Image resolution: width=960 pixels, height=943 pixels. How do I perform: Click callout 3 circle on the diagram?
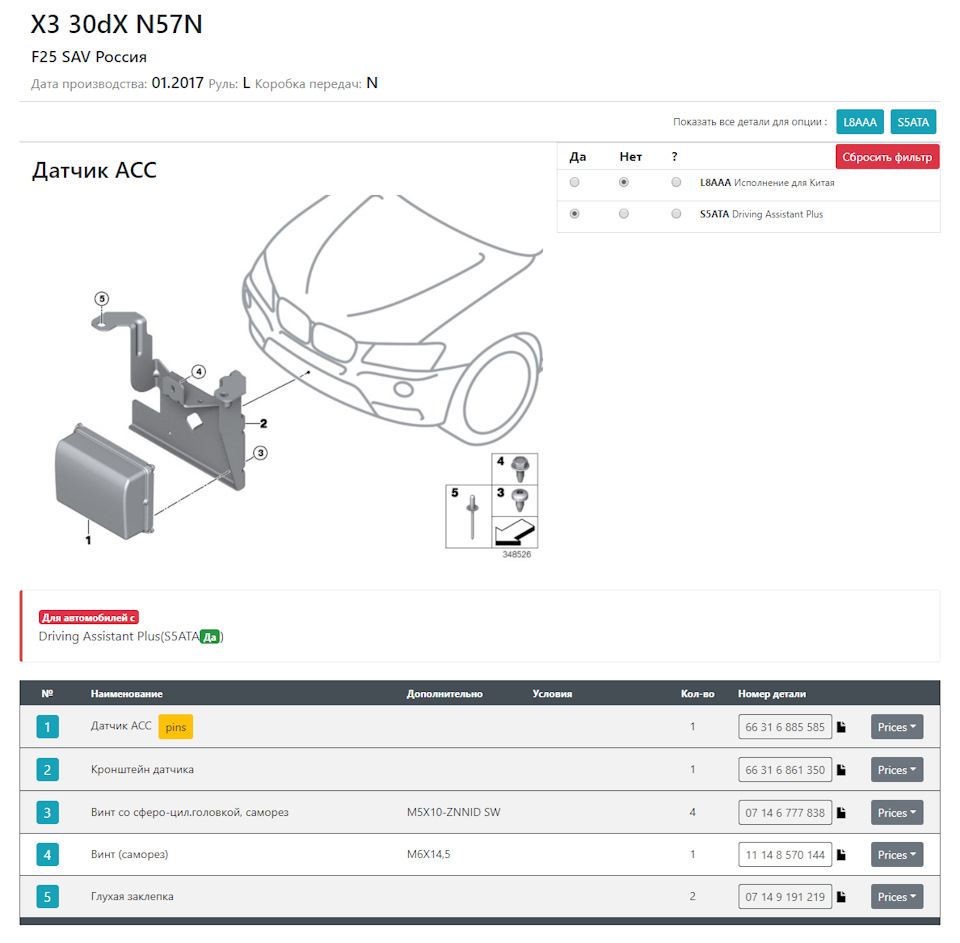tap(260, 453)
